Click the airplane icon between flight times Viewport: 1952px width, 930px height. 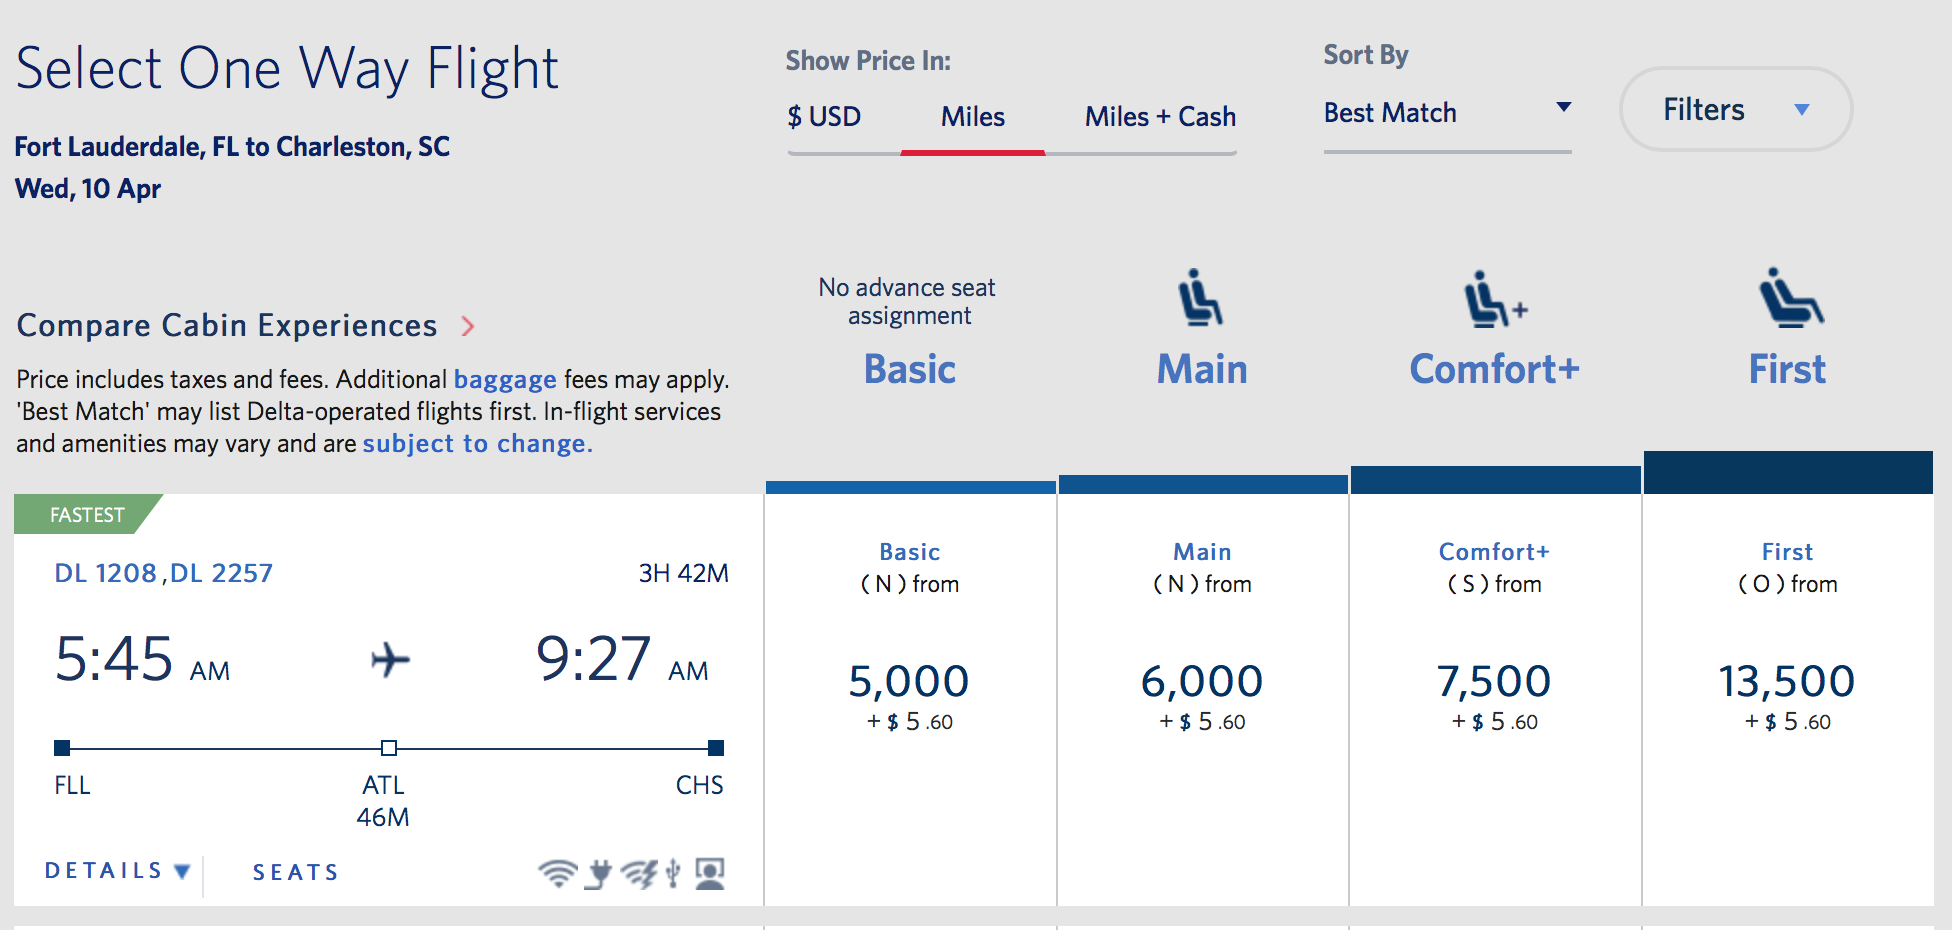coord(390,660)
